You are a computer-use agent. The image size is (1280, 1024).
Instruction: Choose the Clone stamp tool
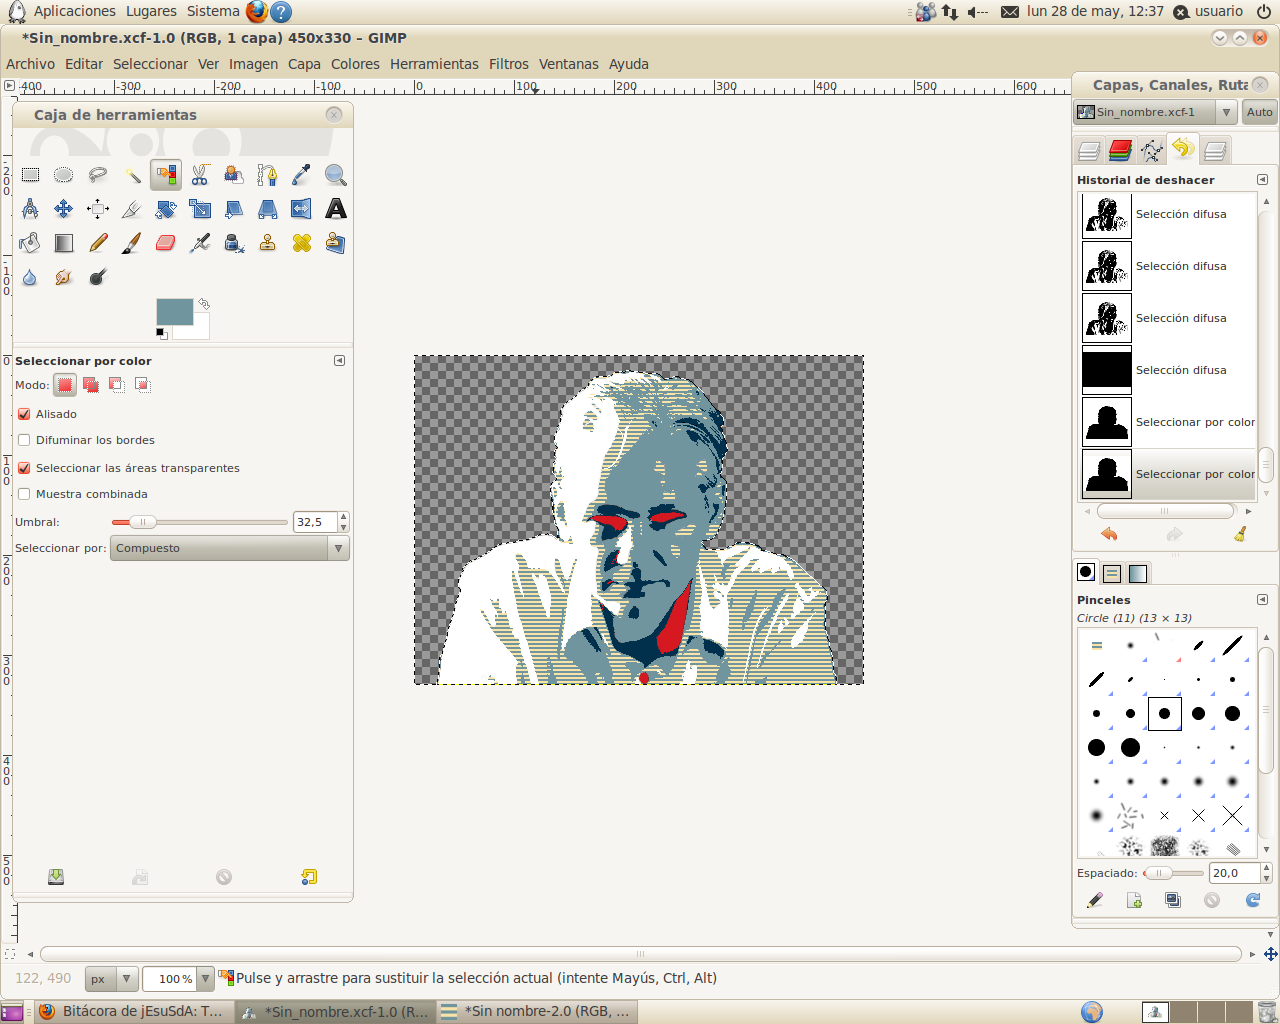267,242
